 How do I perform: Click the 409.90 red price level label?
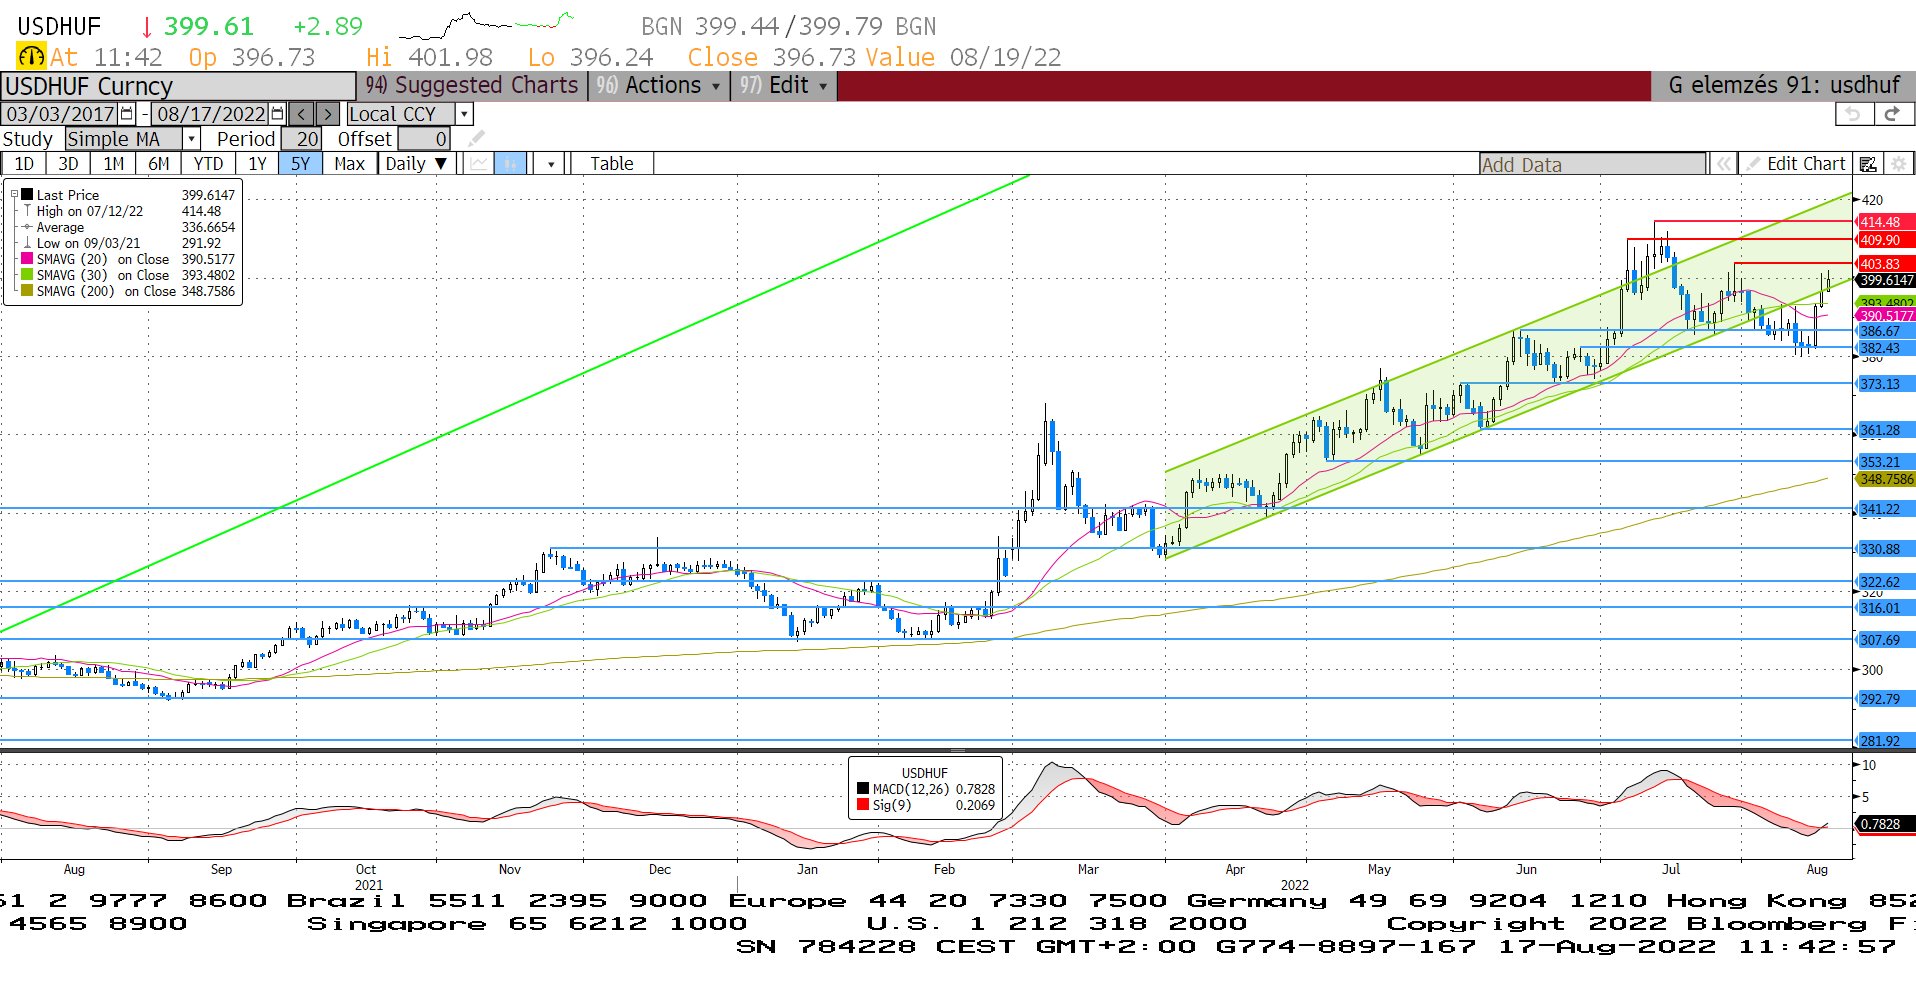click(x=1886, y=240)
